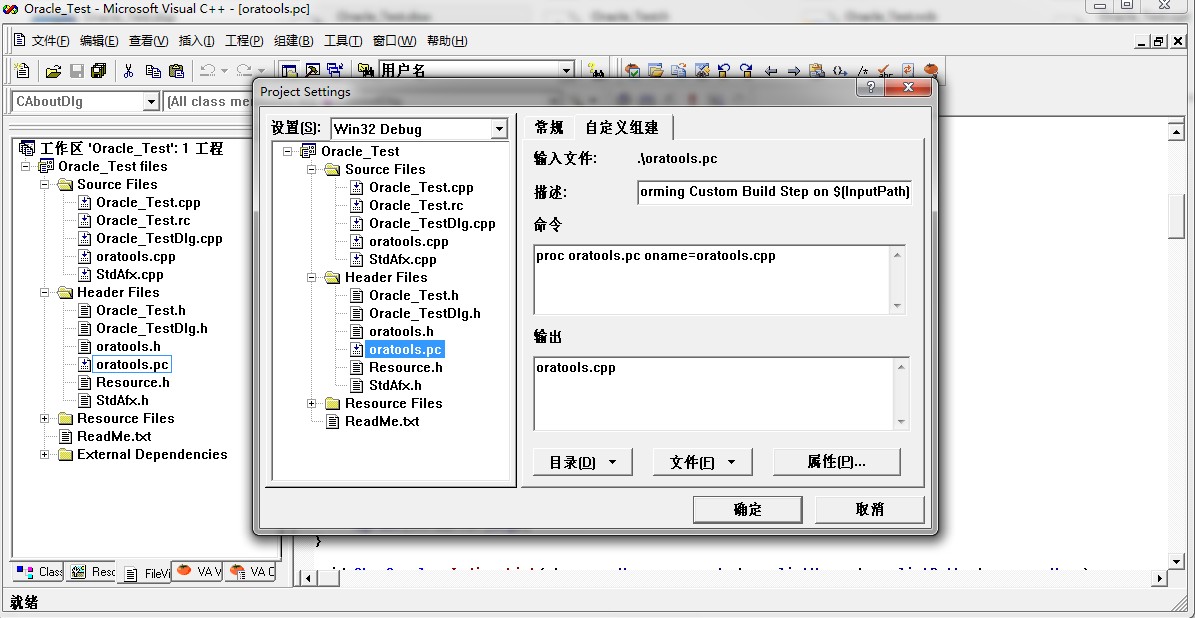
Task: Click the 取消 button
Action: pos(870,510)
